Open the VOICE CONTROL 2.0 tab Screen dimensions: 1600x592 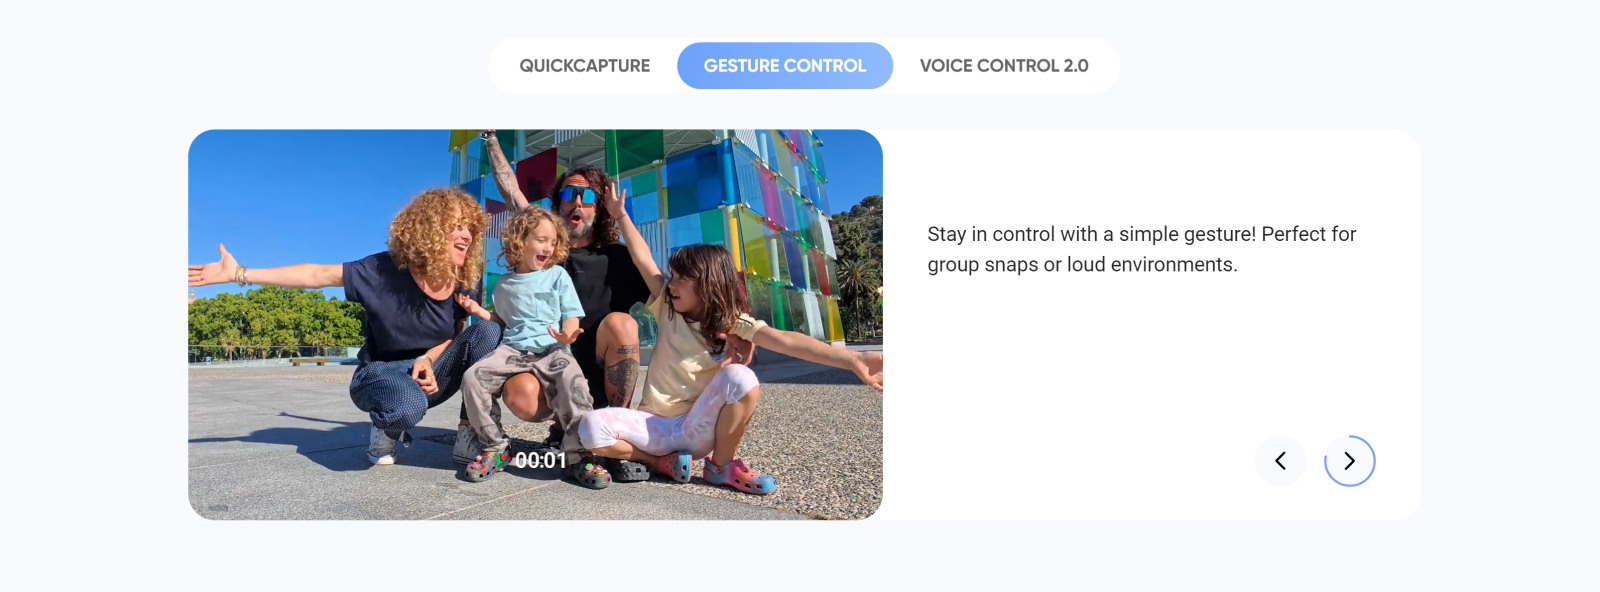click(x=1004, y=66)
